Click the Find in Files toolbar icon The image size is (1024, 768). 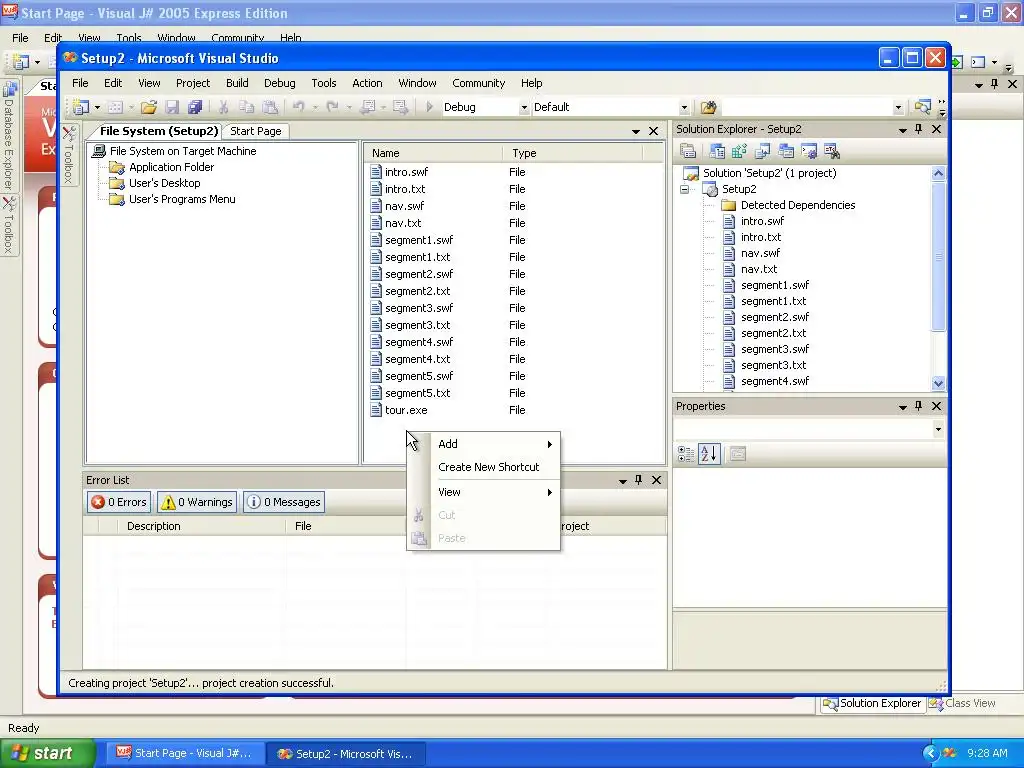pyautogui.click(x=709, y=107)
